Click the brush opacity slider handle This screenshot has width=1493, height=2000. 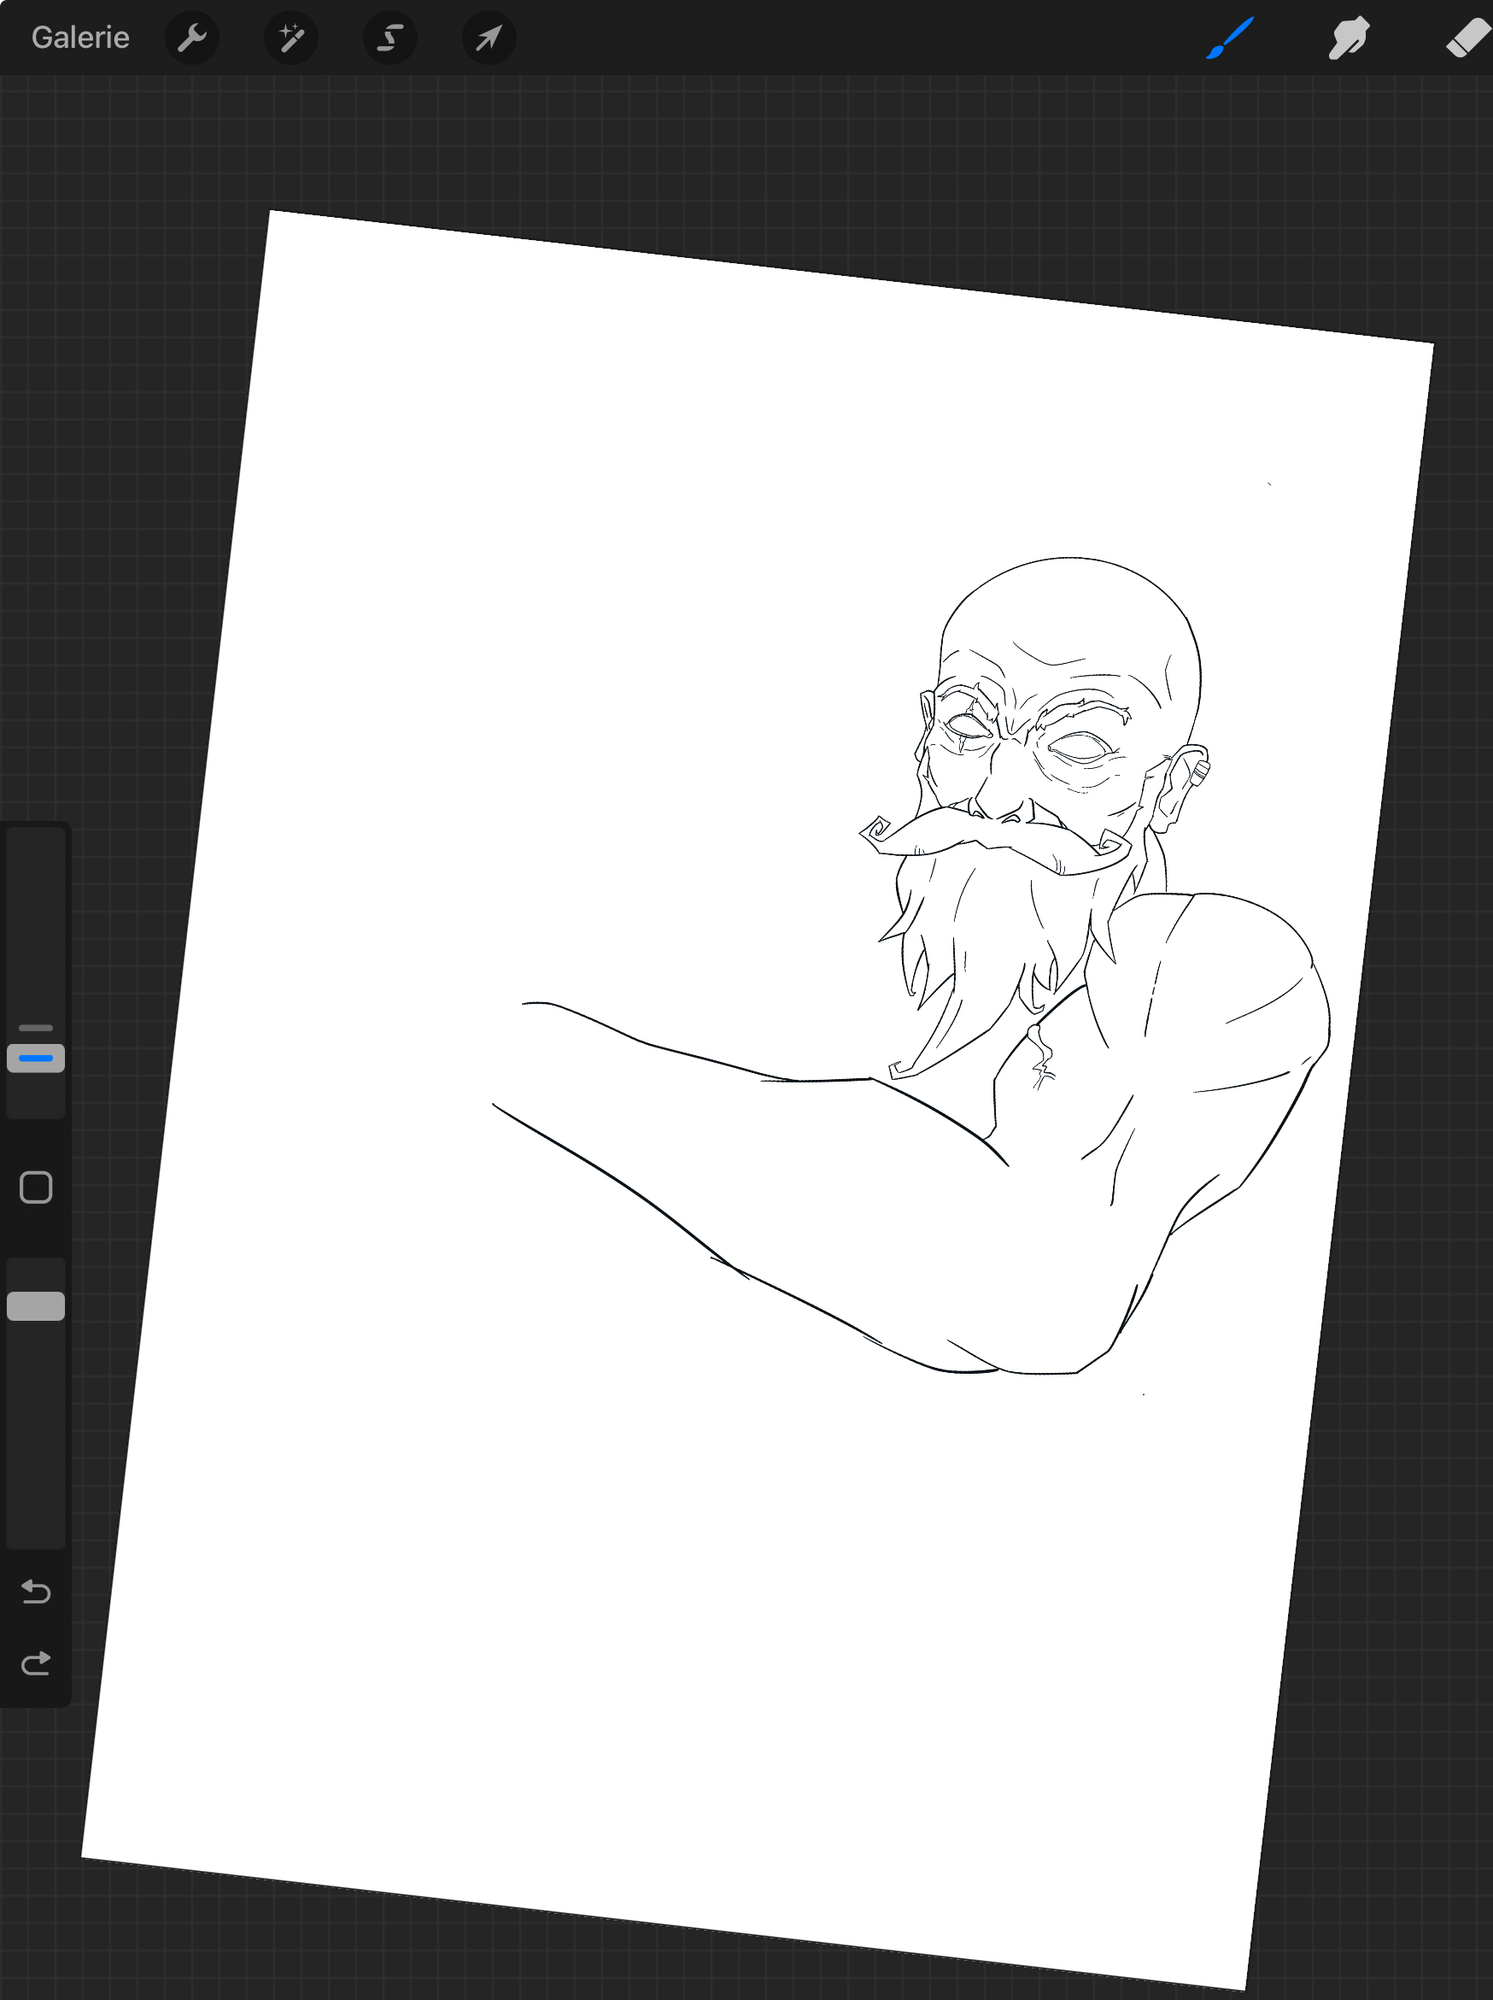[36, 1306]
